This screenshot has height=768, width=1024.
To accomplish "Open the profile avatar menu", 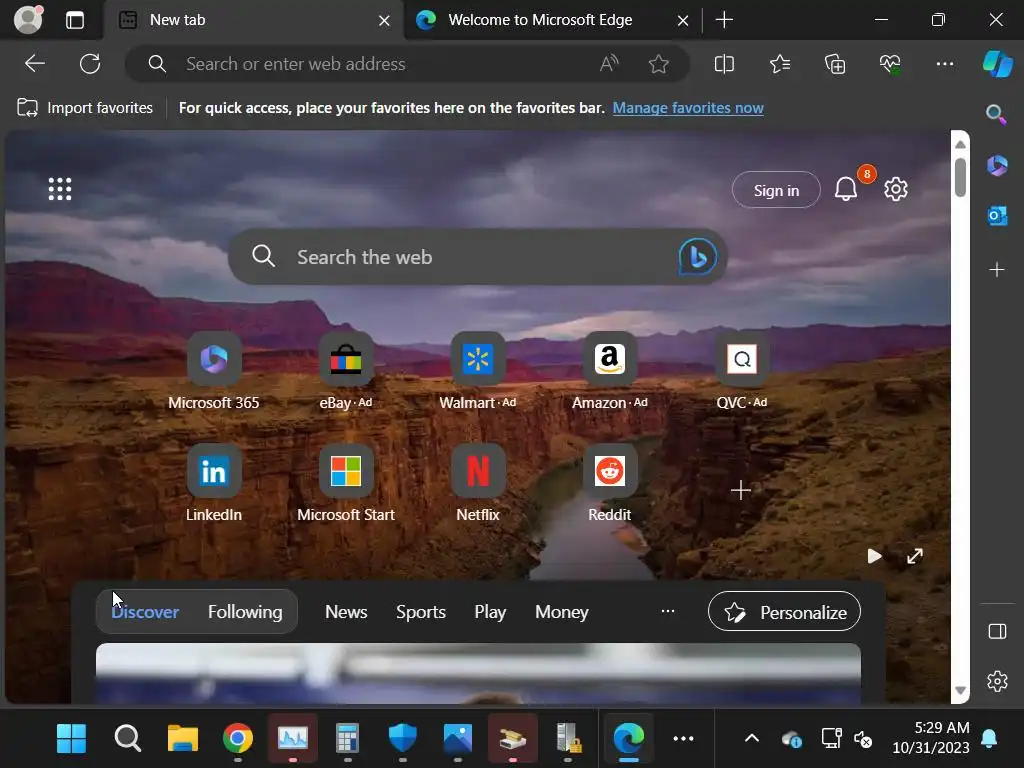I will click(x=29, y=20).
